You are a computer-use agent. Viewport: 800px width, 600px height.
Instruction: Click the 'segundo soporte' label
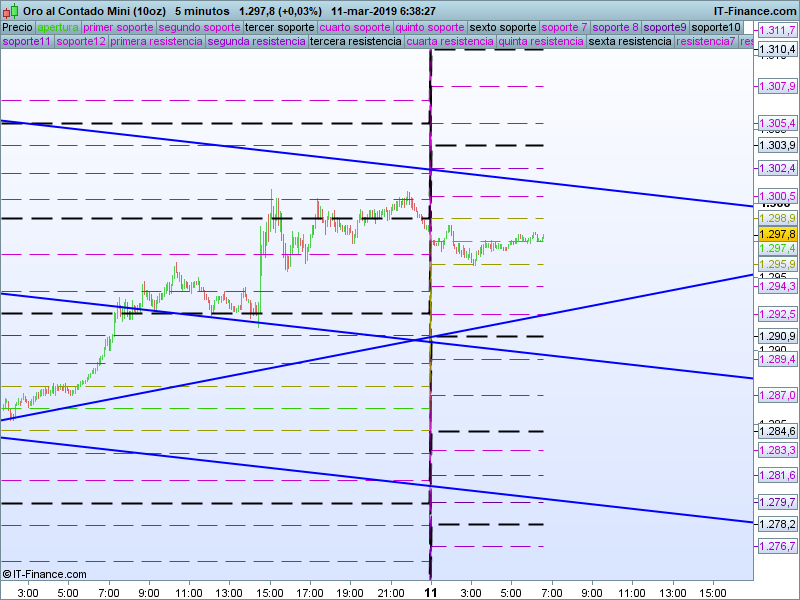click(x=199, y=27)
